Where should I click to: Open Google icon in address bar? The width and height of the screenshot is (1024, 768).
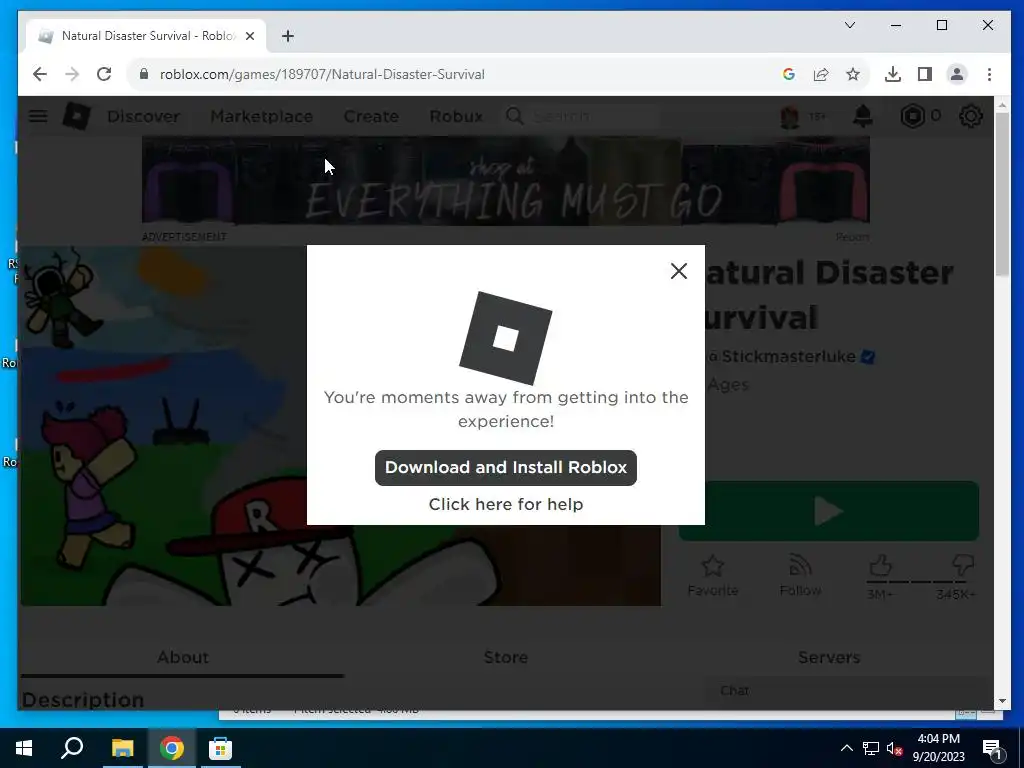click(x=788, y=74)
